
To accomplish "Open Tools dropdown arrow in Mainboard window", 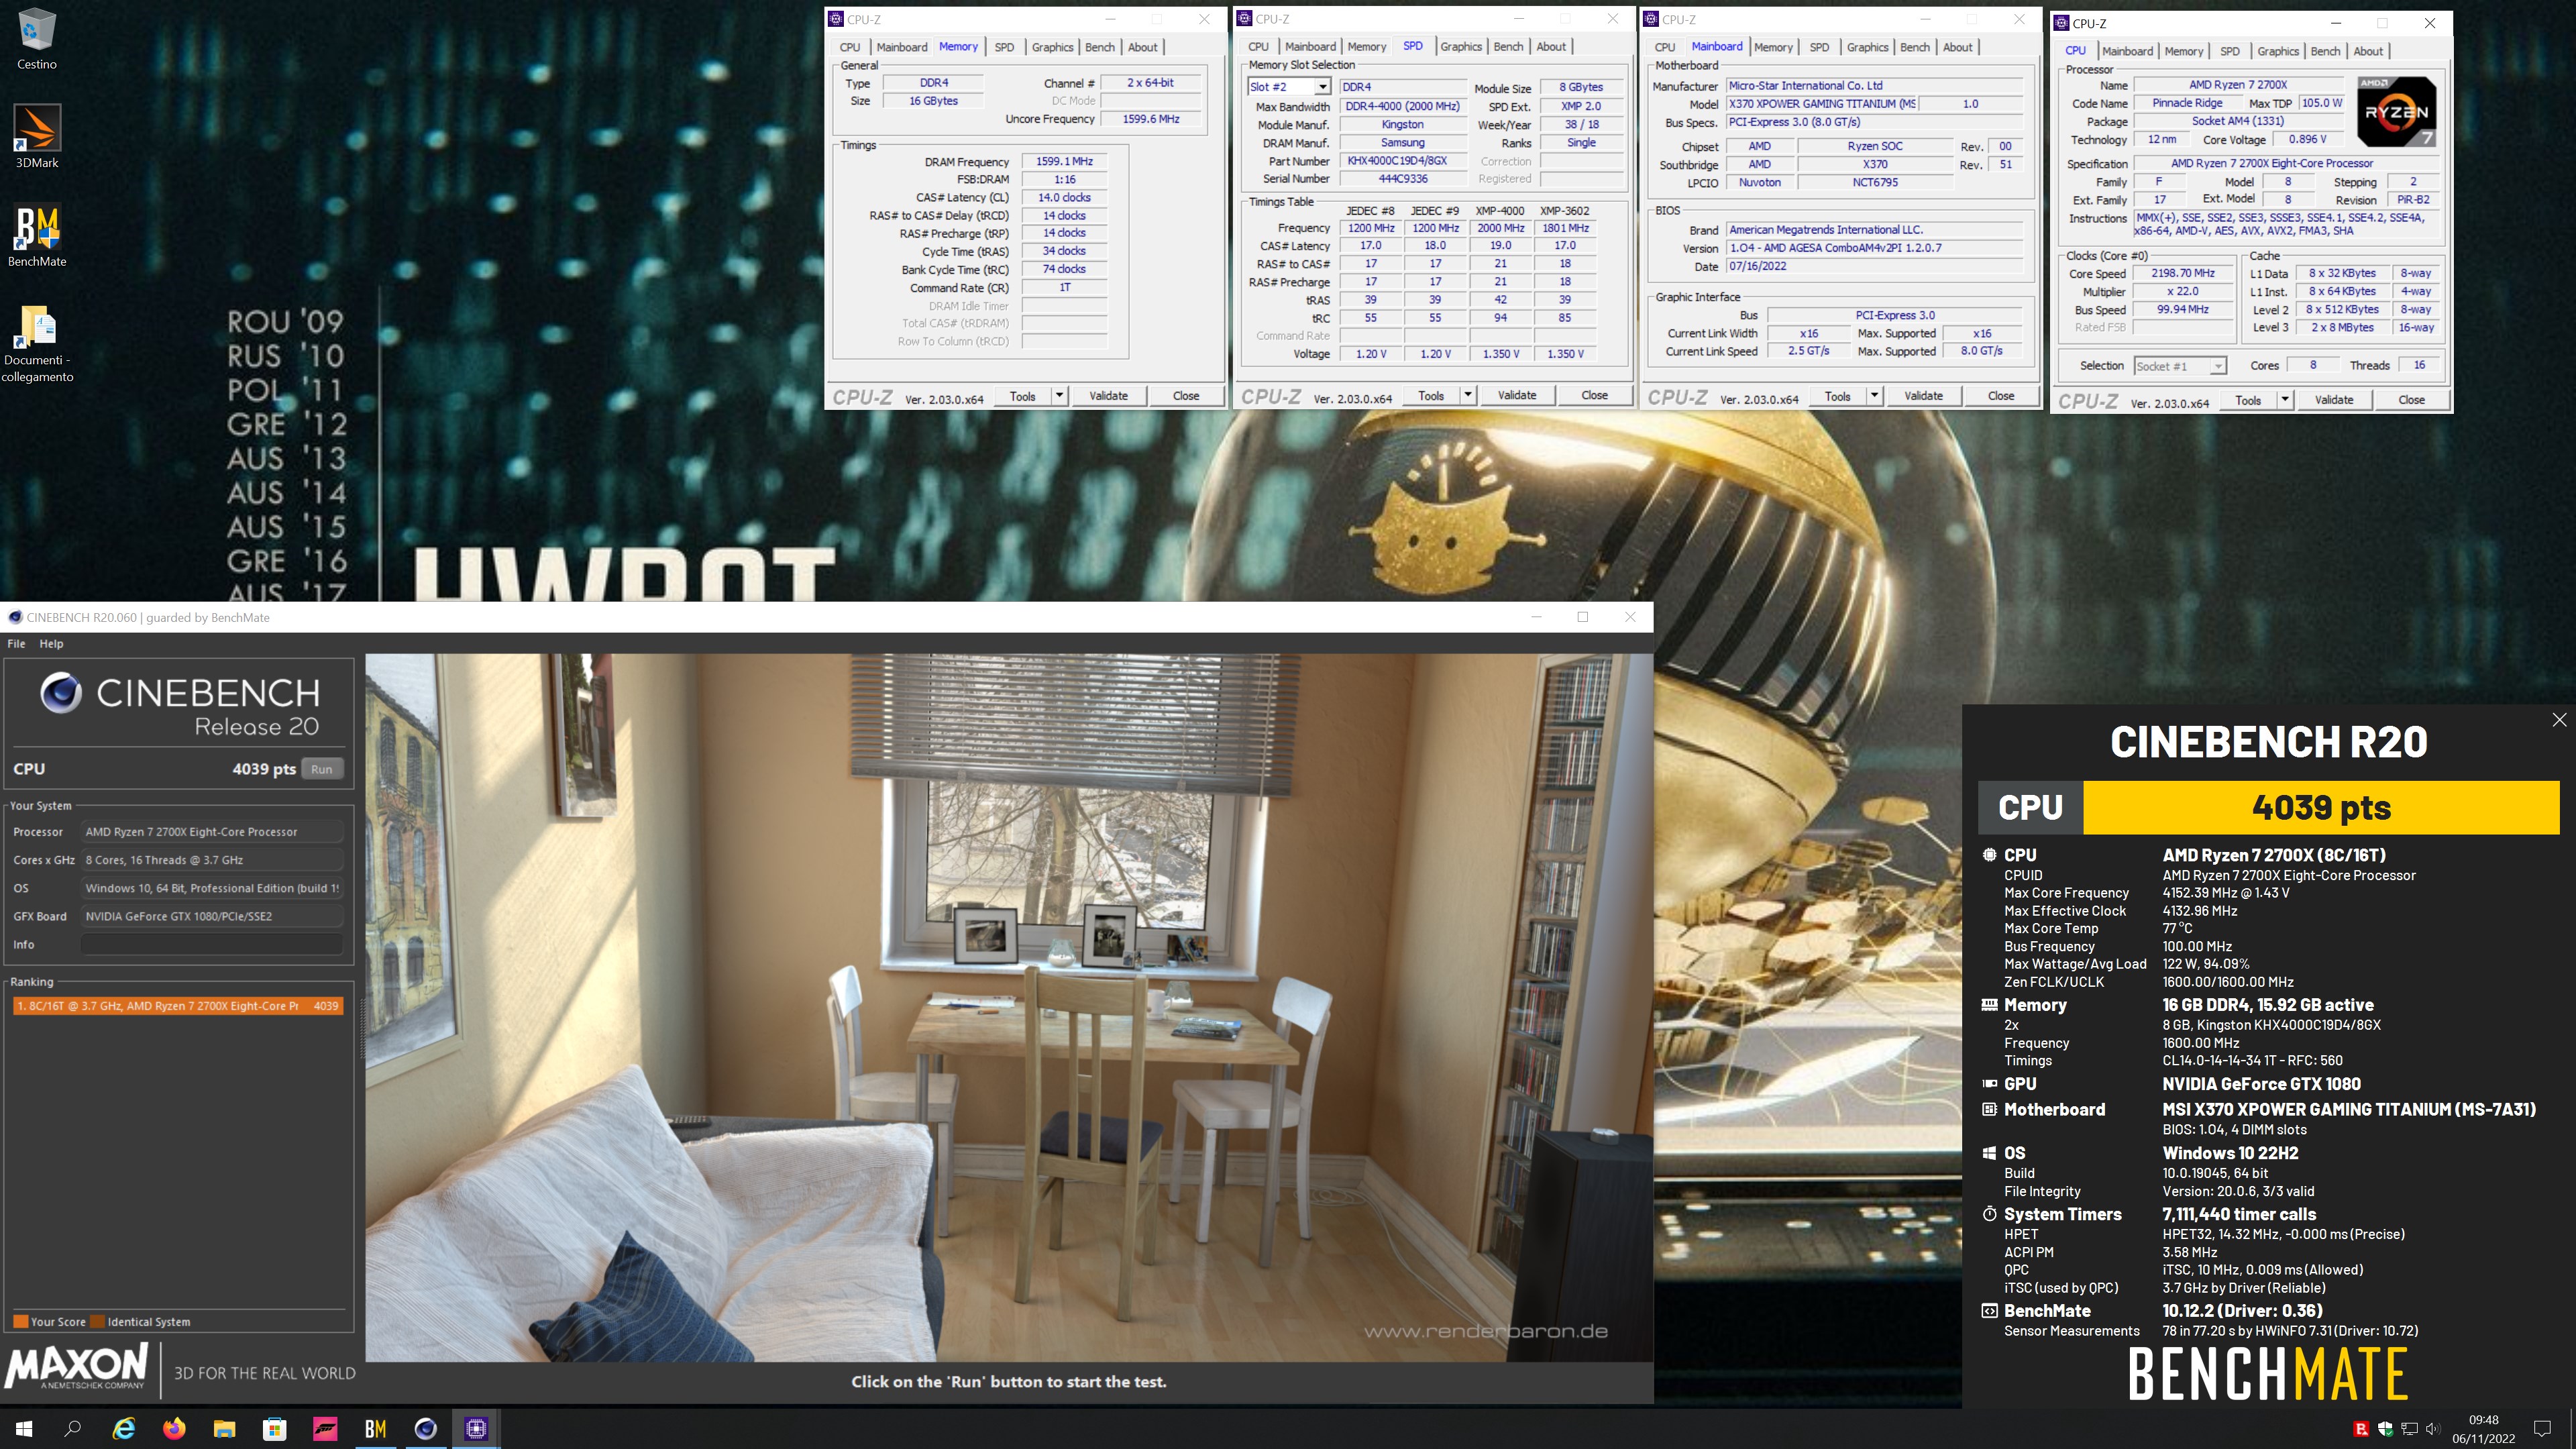I will (1874, 396).
